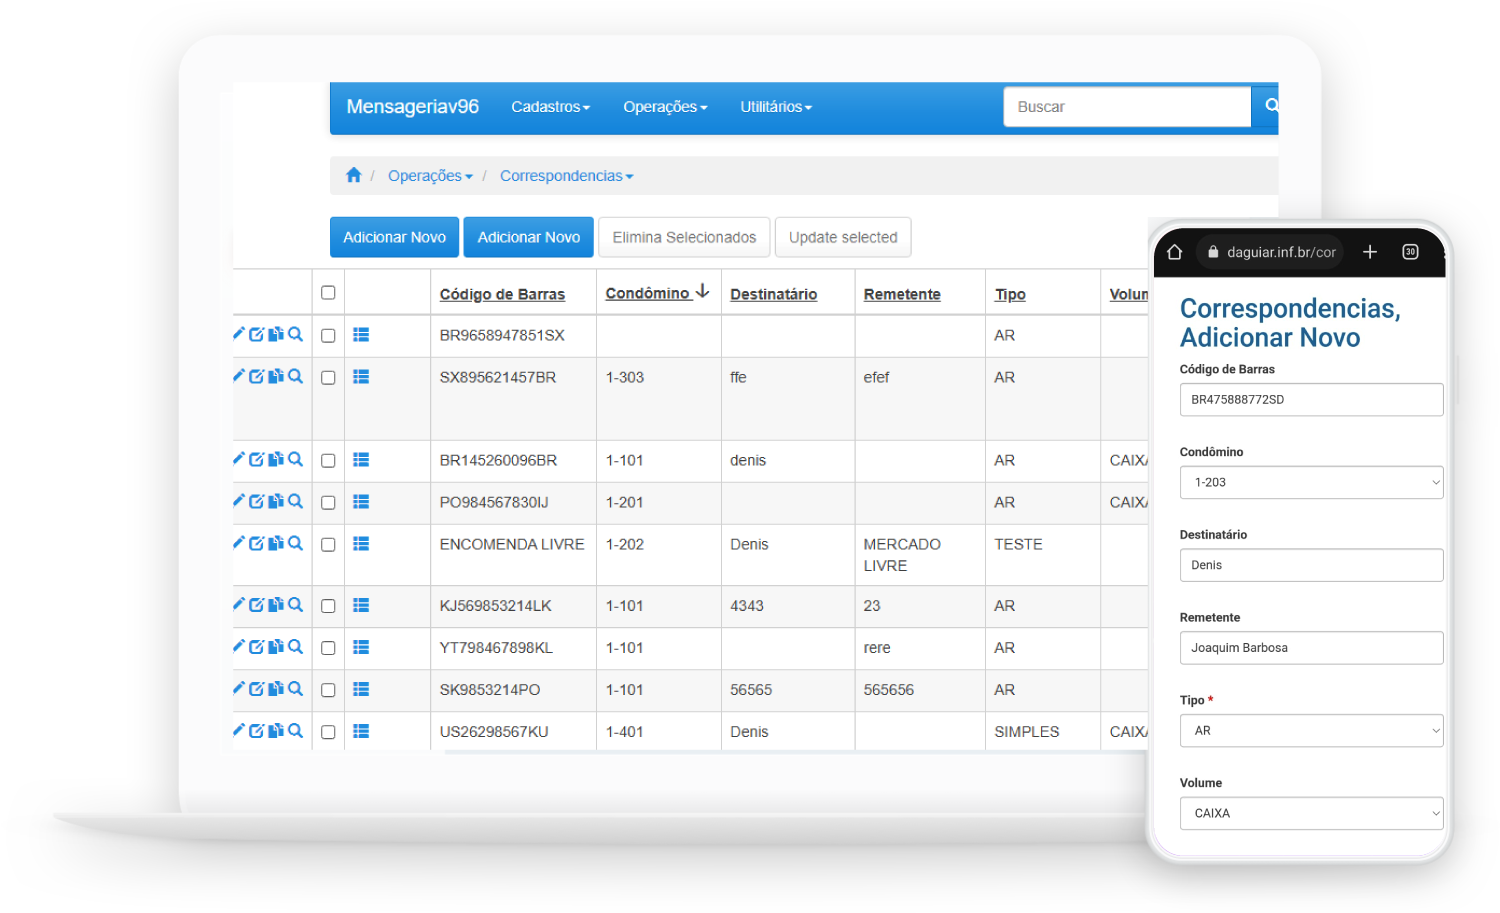Focus the Código de Barras field on phone

click(1311, 399)
